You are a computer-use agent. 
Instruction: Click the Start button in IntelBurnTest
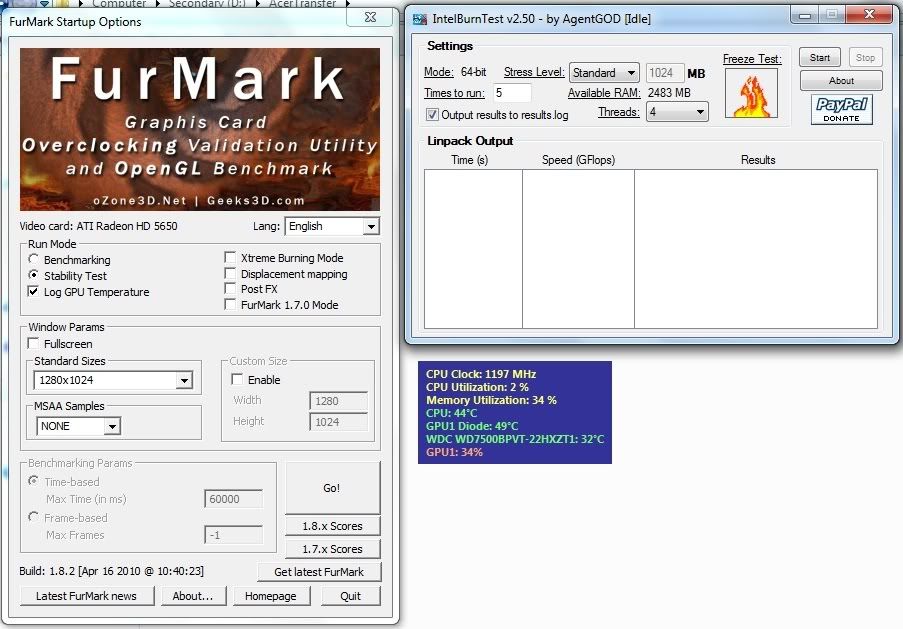(820, 58)
